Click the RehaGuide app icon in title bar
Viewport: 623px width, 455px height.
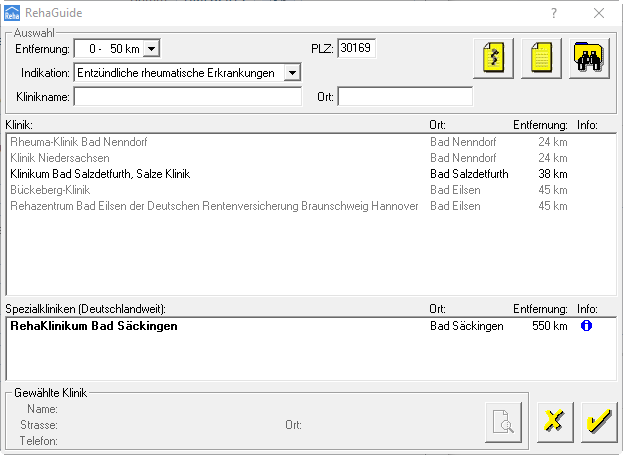(12, 13)
